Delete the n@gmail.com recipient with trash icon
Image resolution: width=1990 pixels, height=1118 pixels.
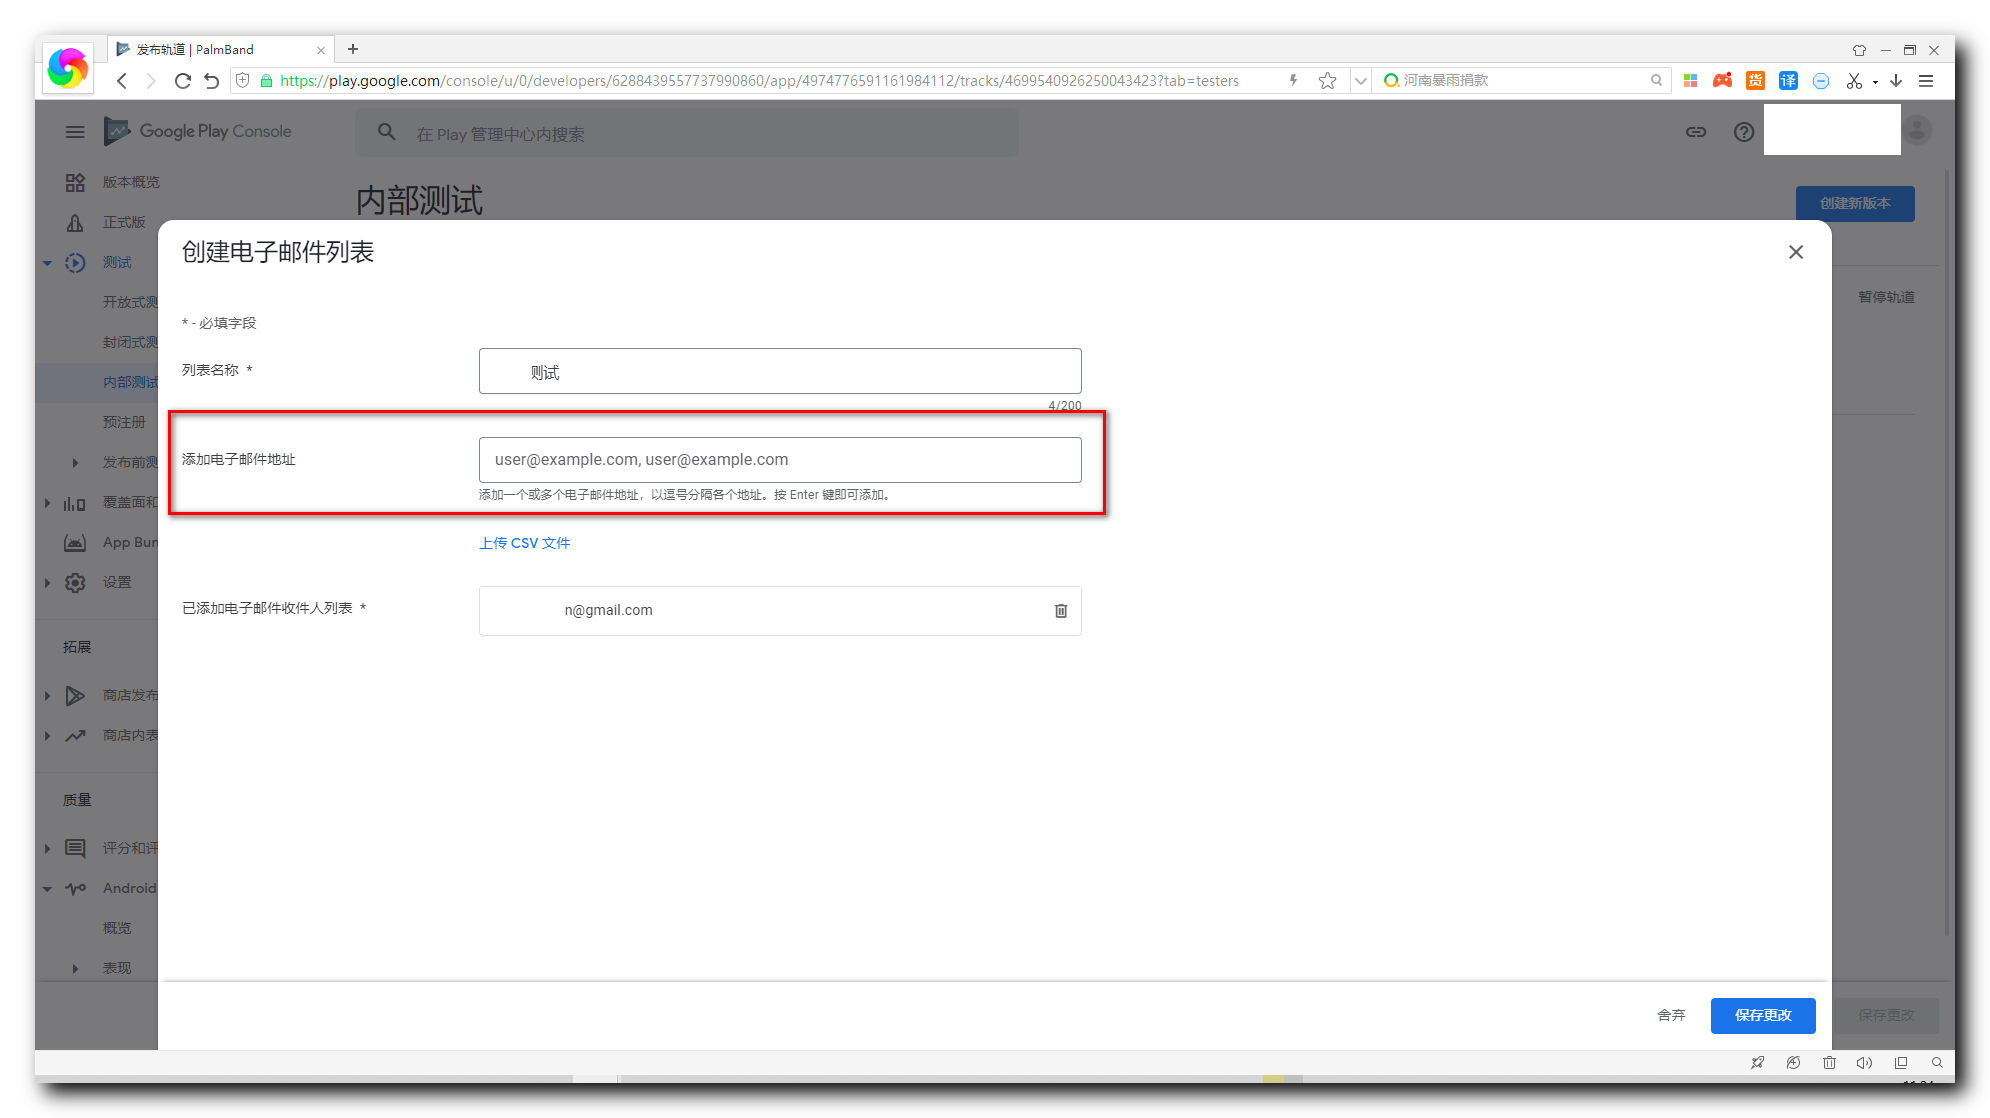point(1061,610)
